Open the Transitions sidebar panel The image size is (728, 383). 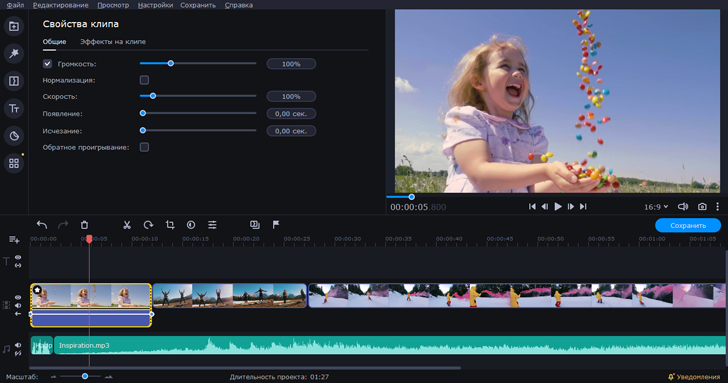pyautogui.click(x=14, y=81)
